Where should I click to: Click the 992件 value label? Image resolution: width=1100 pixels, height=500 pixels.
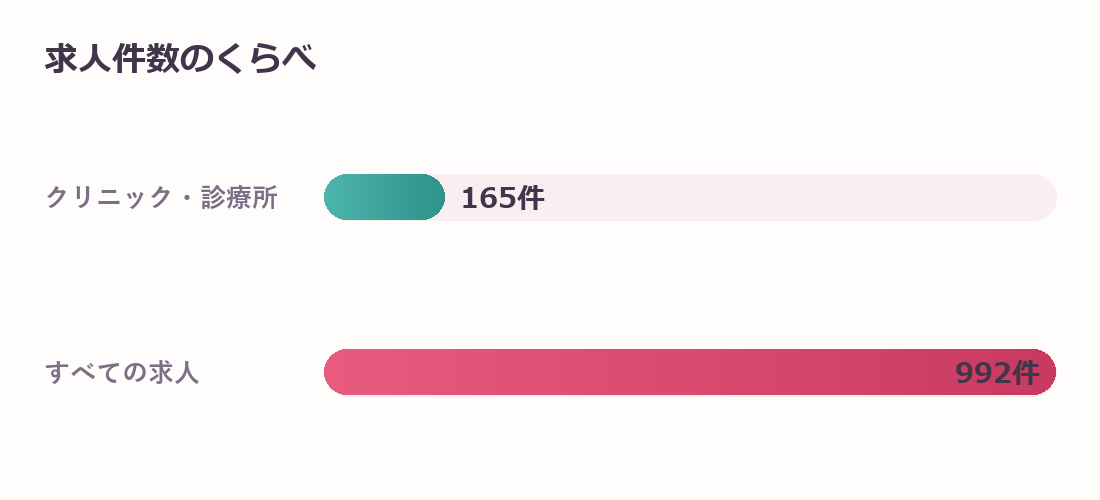point(997,373)
